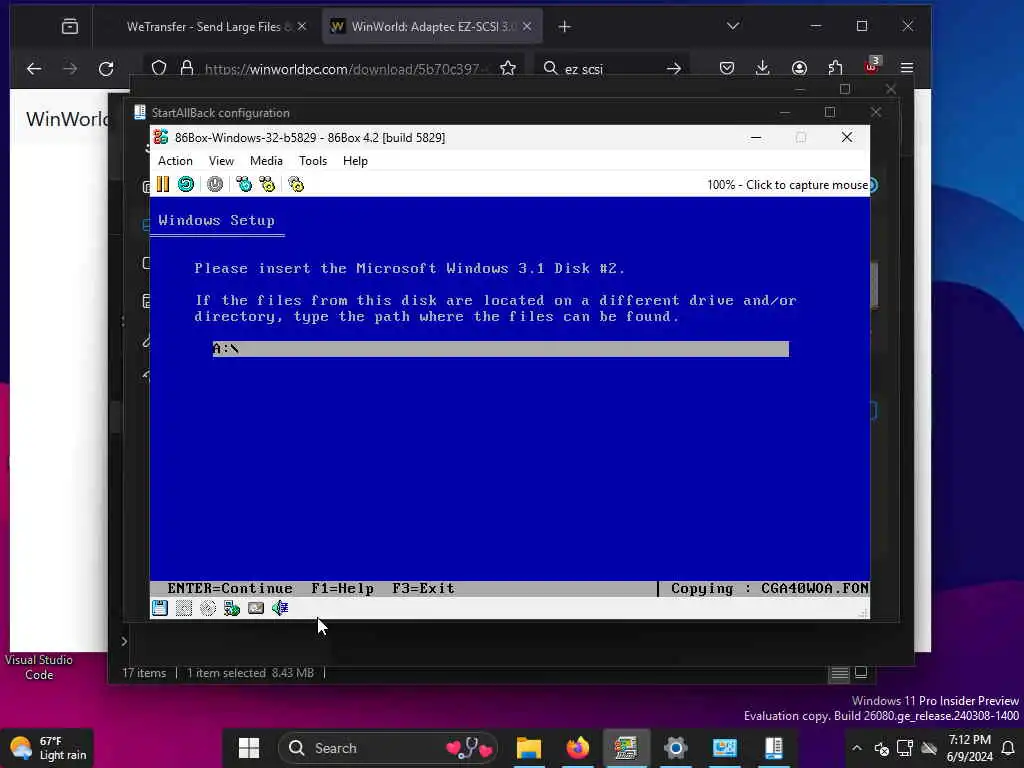Open the notifications bell icon
The image size is (1024, 768).
pos(1009,748)
